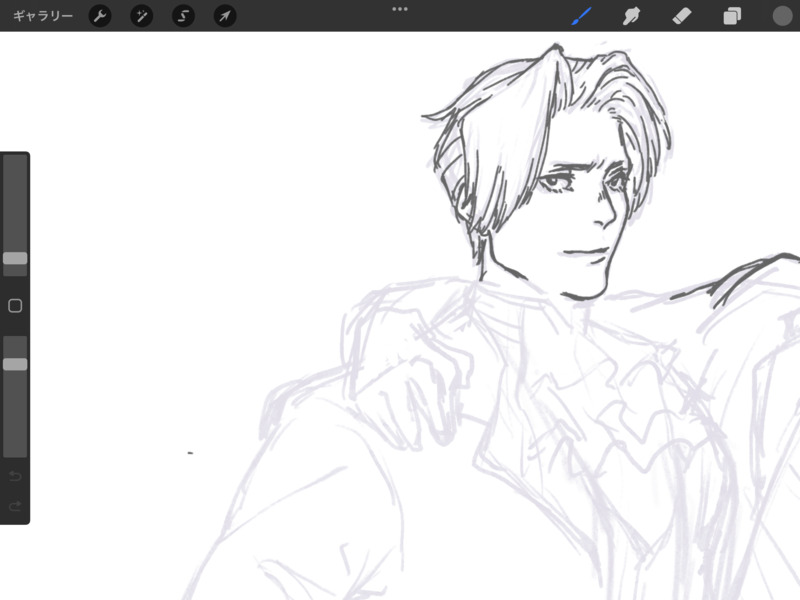Activate the Selection tool (S icon)
The image size is (800, 600).
coord(183,16)
